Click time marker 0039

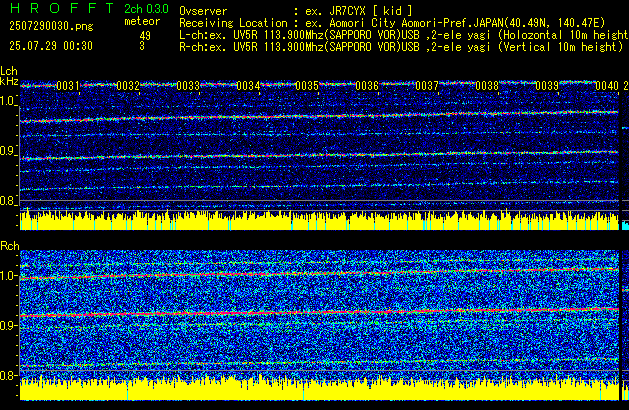[547, 86]
